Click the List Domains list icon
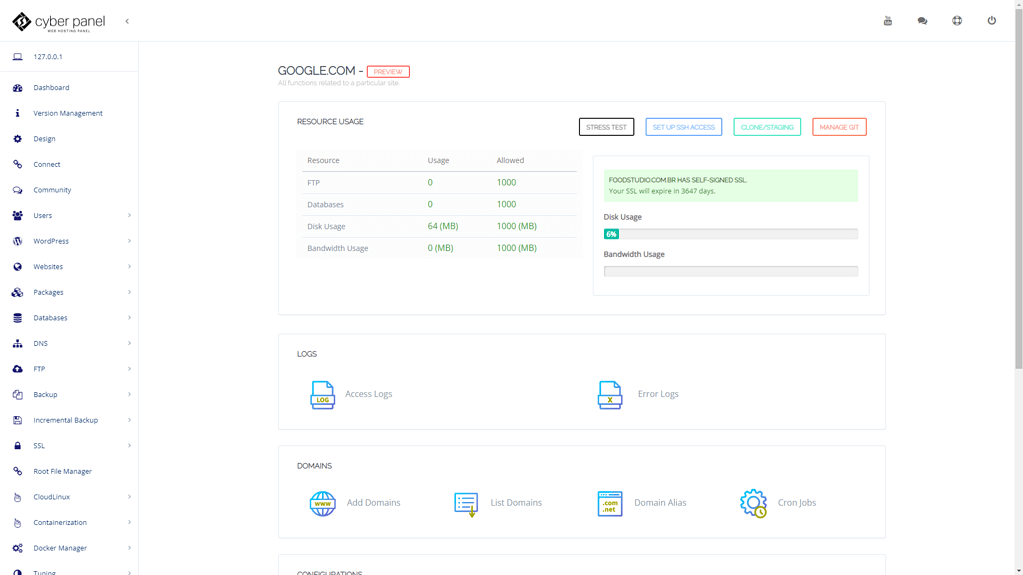Screen dimensions: 1023x575 coord(466,505)
